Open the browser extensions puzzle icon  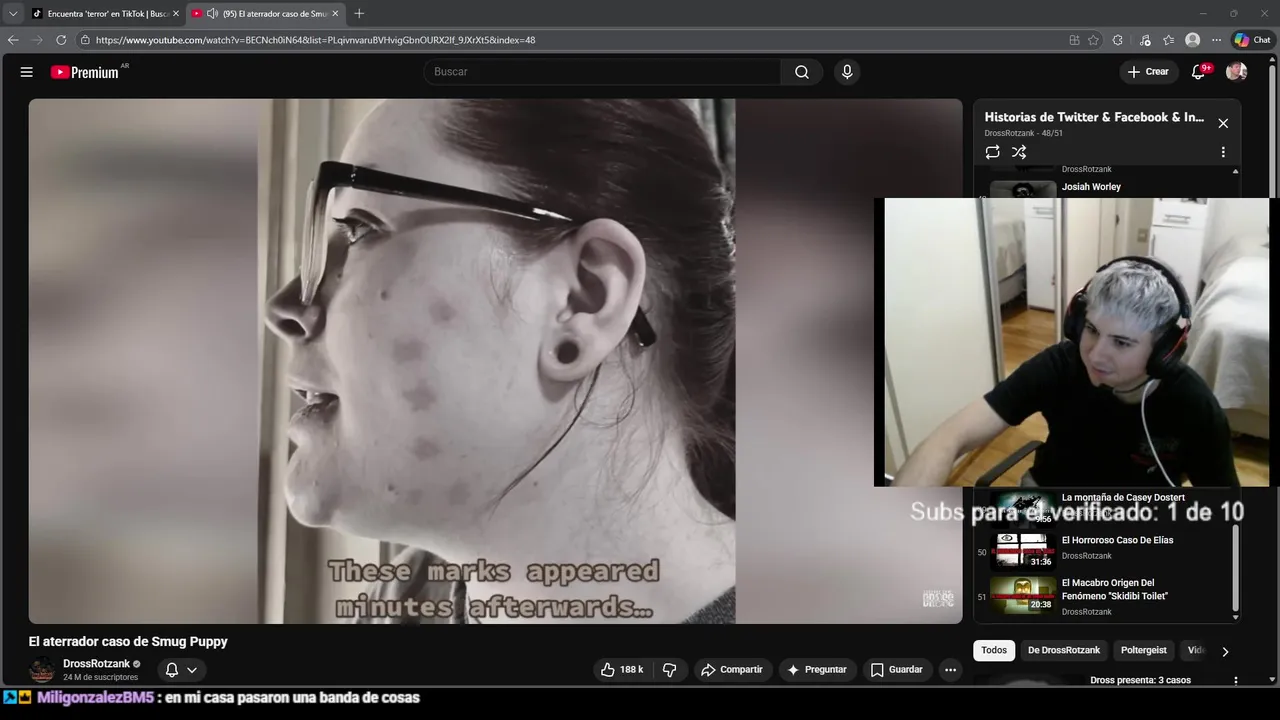click(1118, 40)
